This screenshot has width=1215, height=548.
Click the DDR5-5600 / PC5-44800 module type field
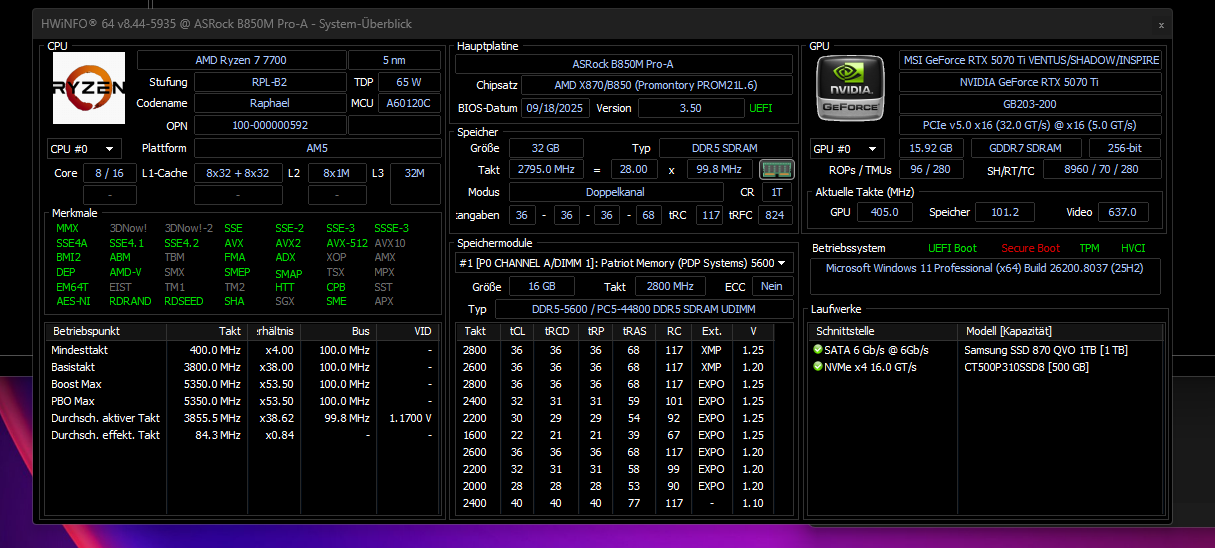pyautogui.click(x=645, y=309)
